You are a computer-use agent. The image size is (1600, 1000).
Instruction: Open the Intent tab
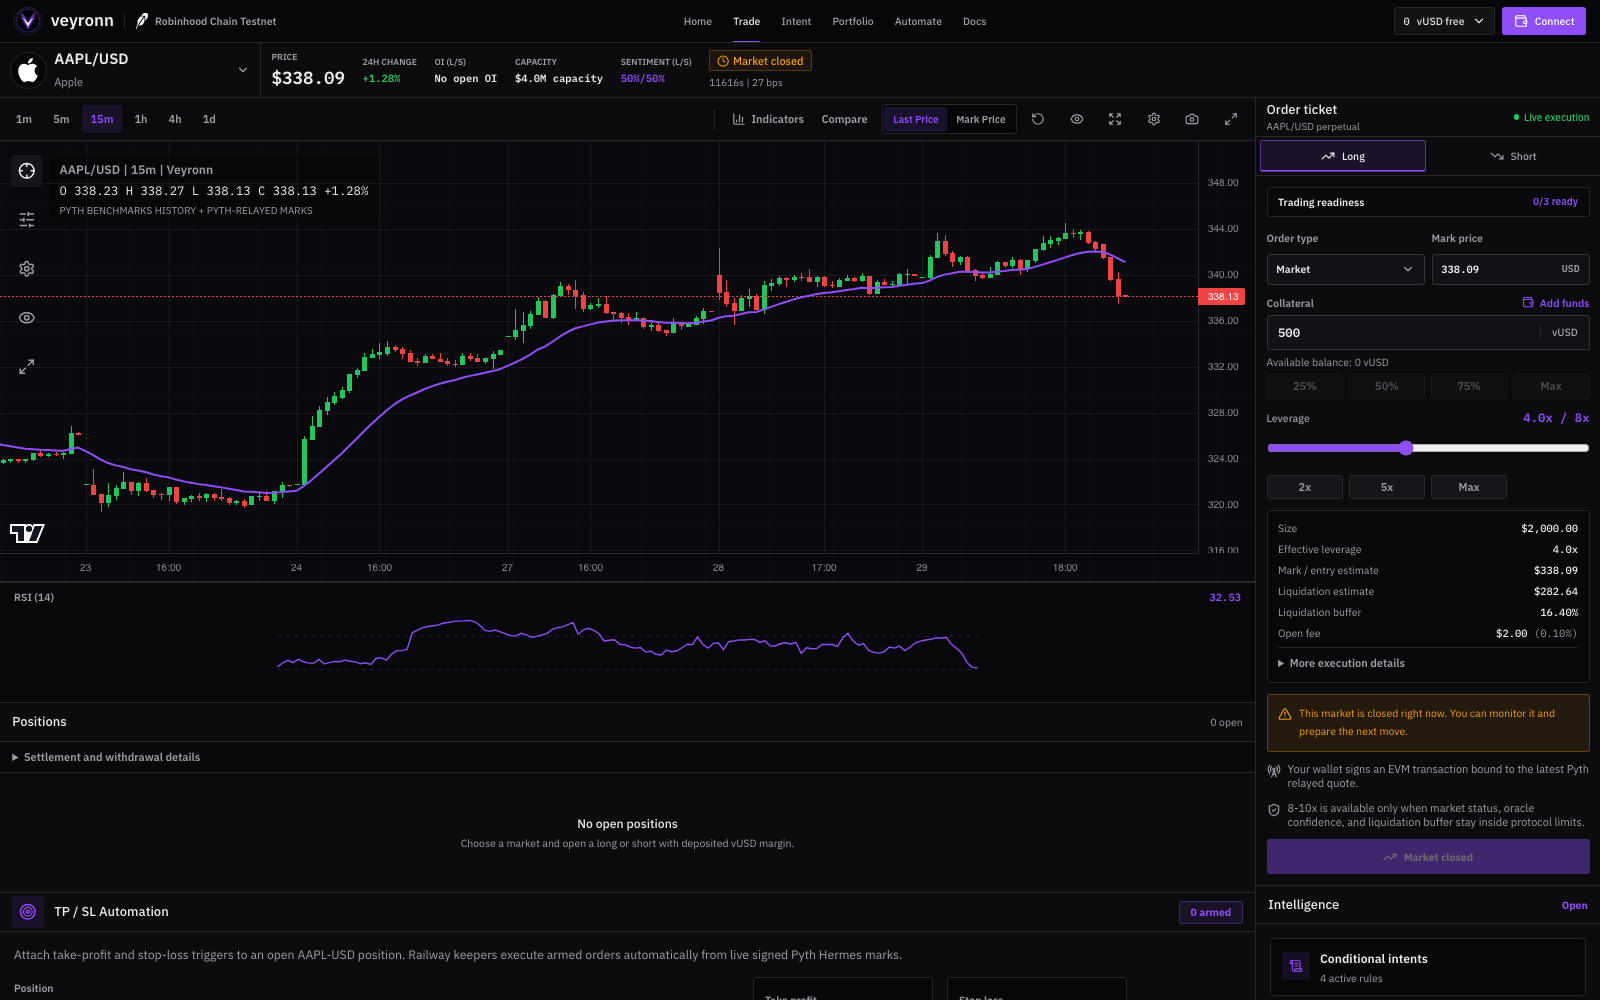[796, 21]
